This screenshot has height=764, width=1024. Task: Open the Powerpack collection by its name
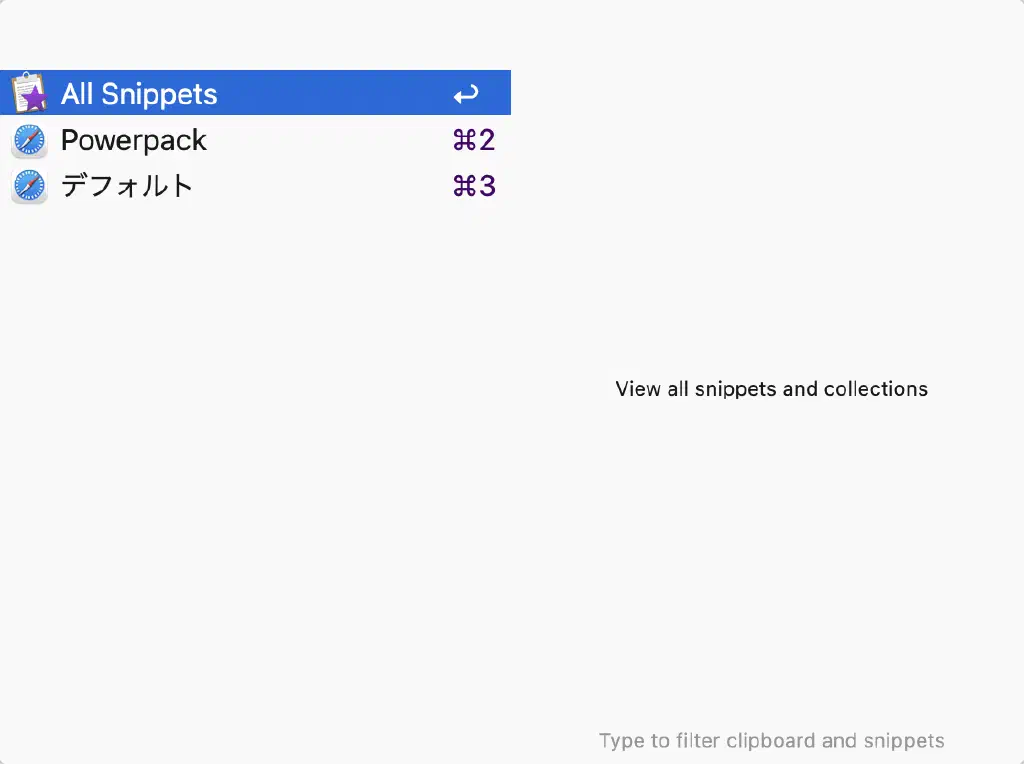click(x=133, y=140)
